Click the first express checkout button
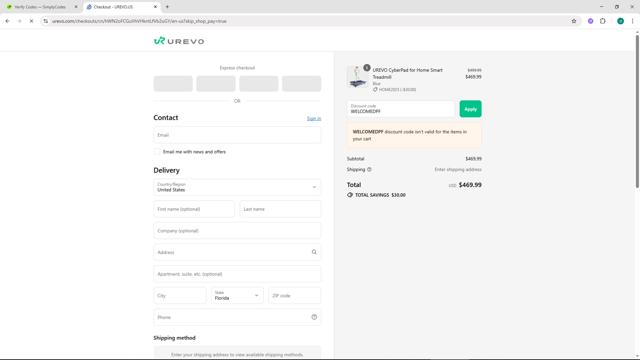The height and width of the screenshot is (360, 640). [173, 84]
